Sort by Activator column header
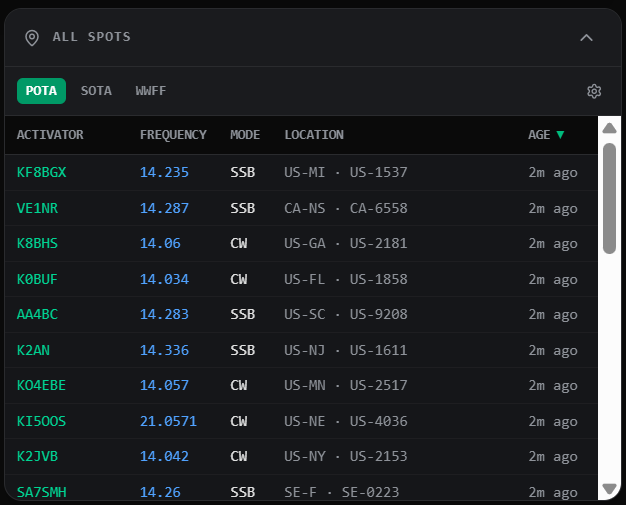Image resolution: width=626 pixels, height=505 pixels. pyautogui.click(x=50, y=135)
